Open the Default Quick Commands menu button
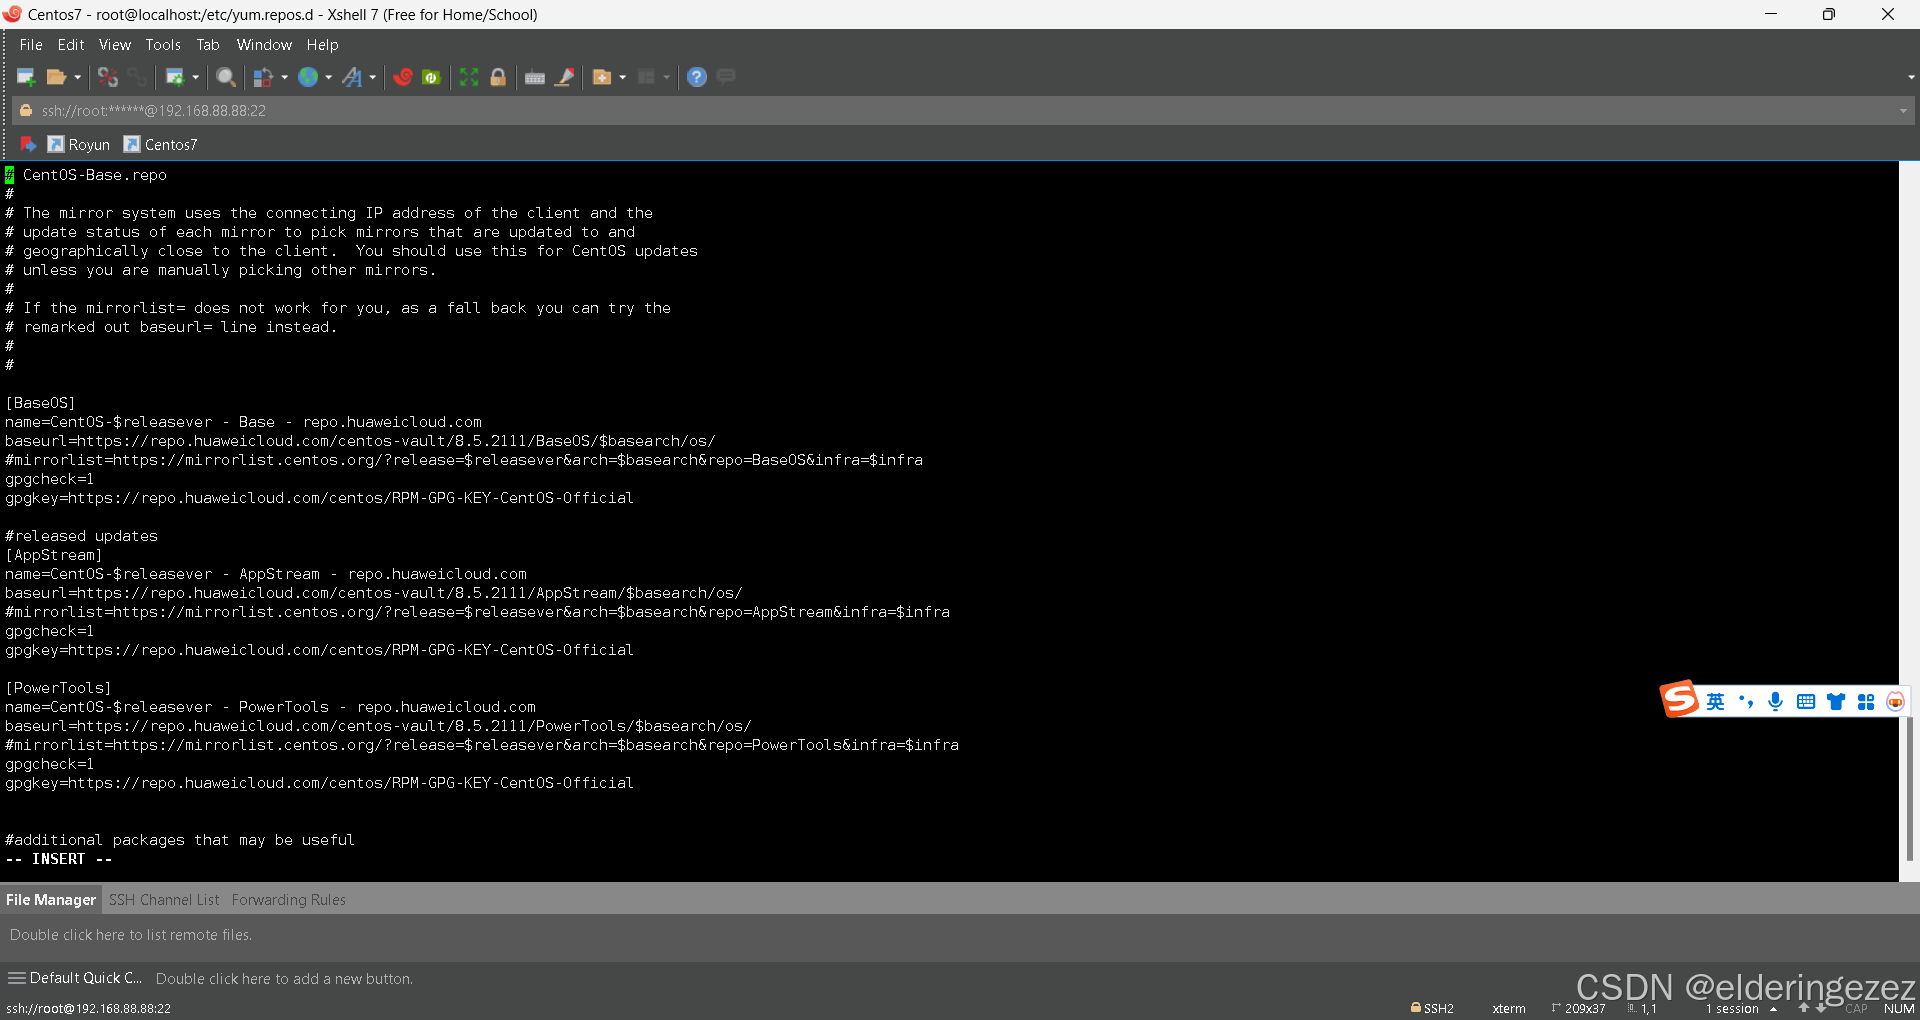 click(75, 978)
